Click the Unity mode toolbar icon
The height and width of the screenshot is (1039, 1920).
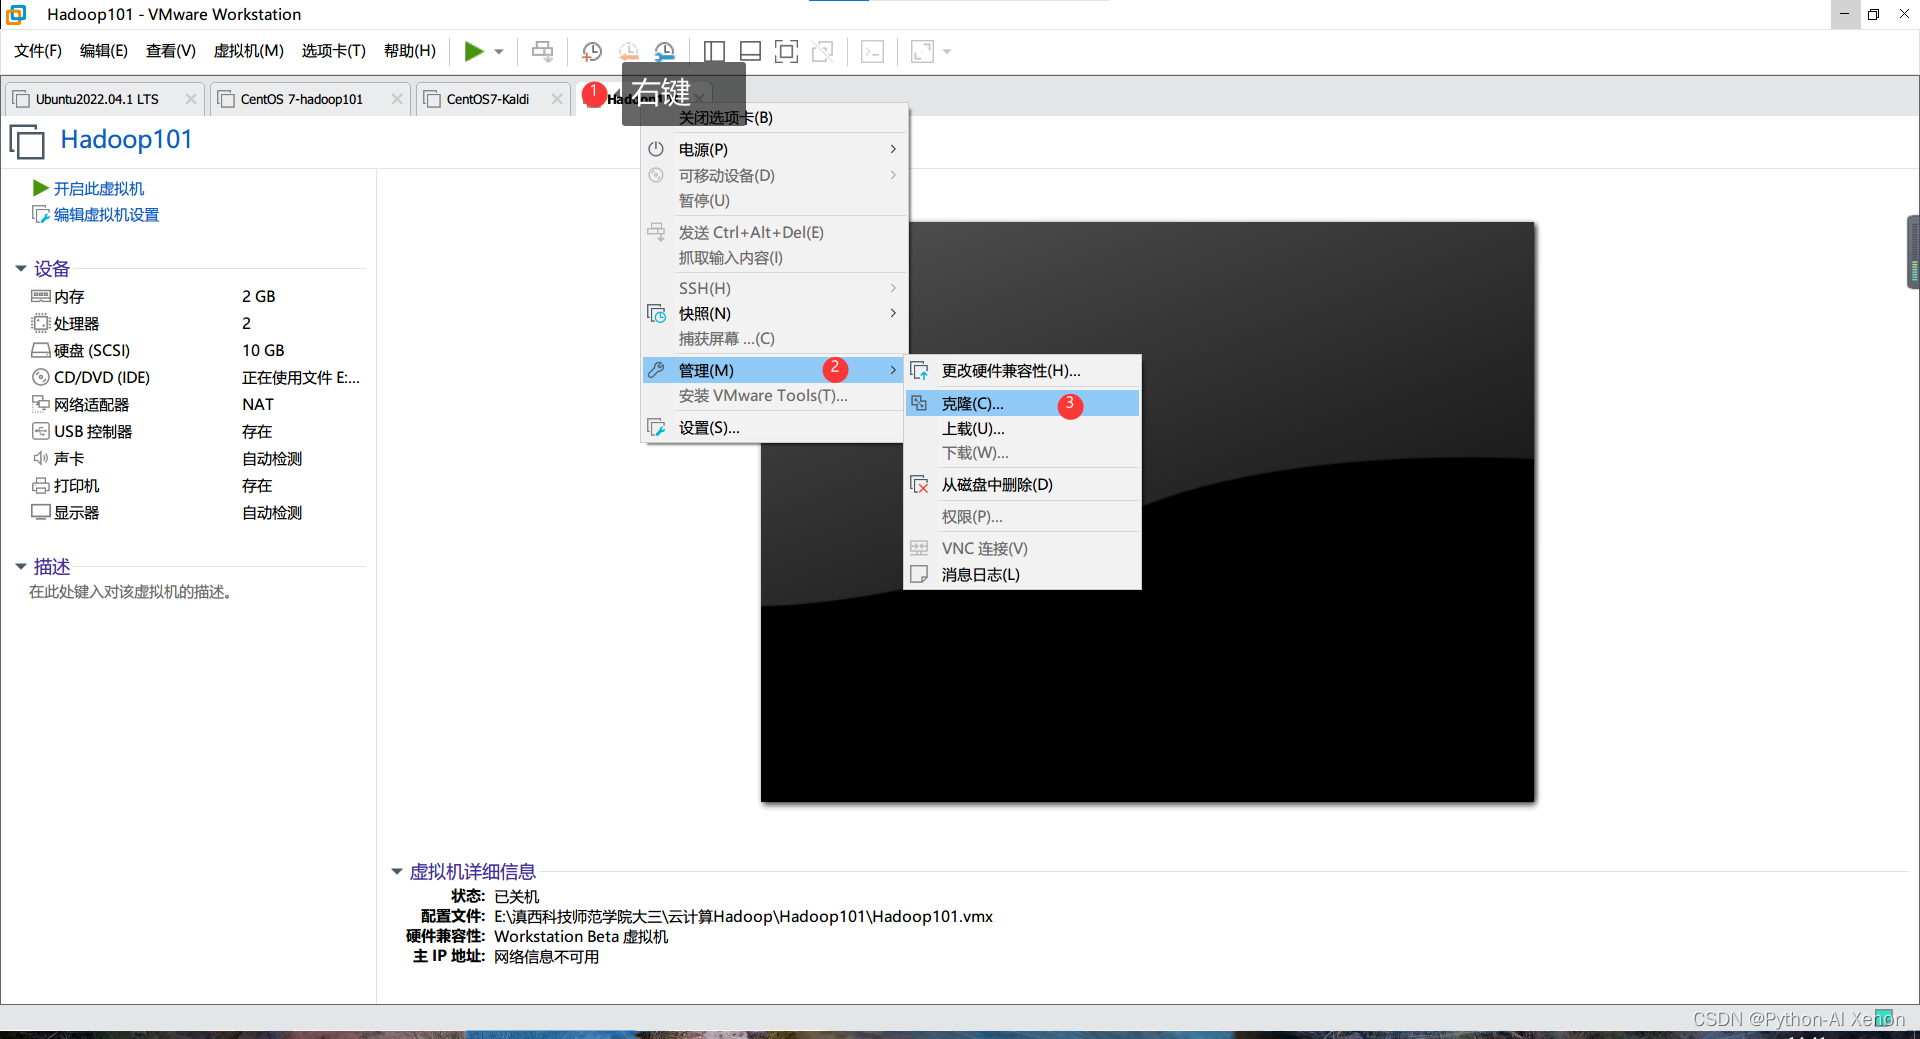[x=823, y=52]
